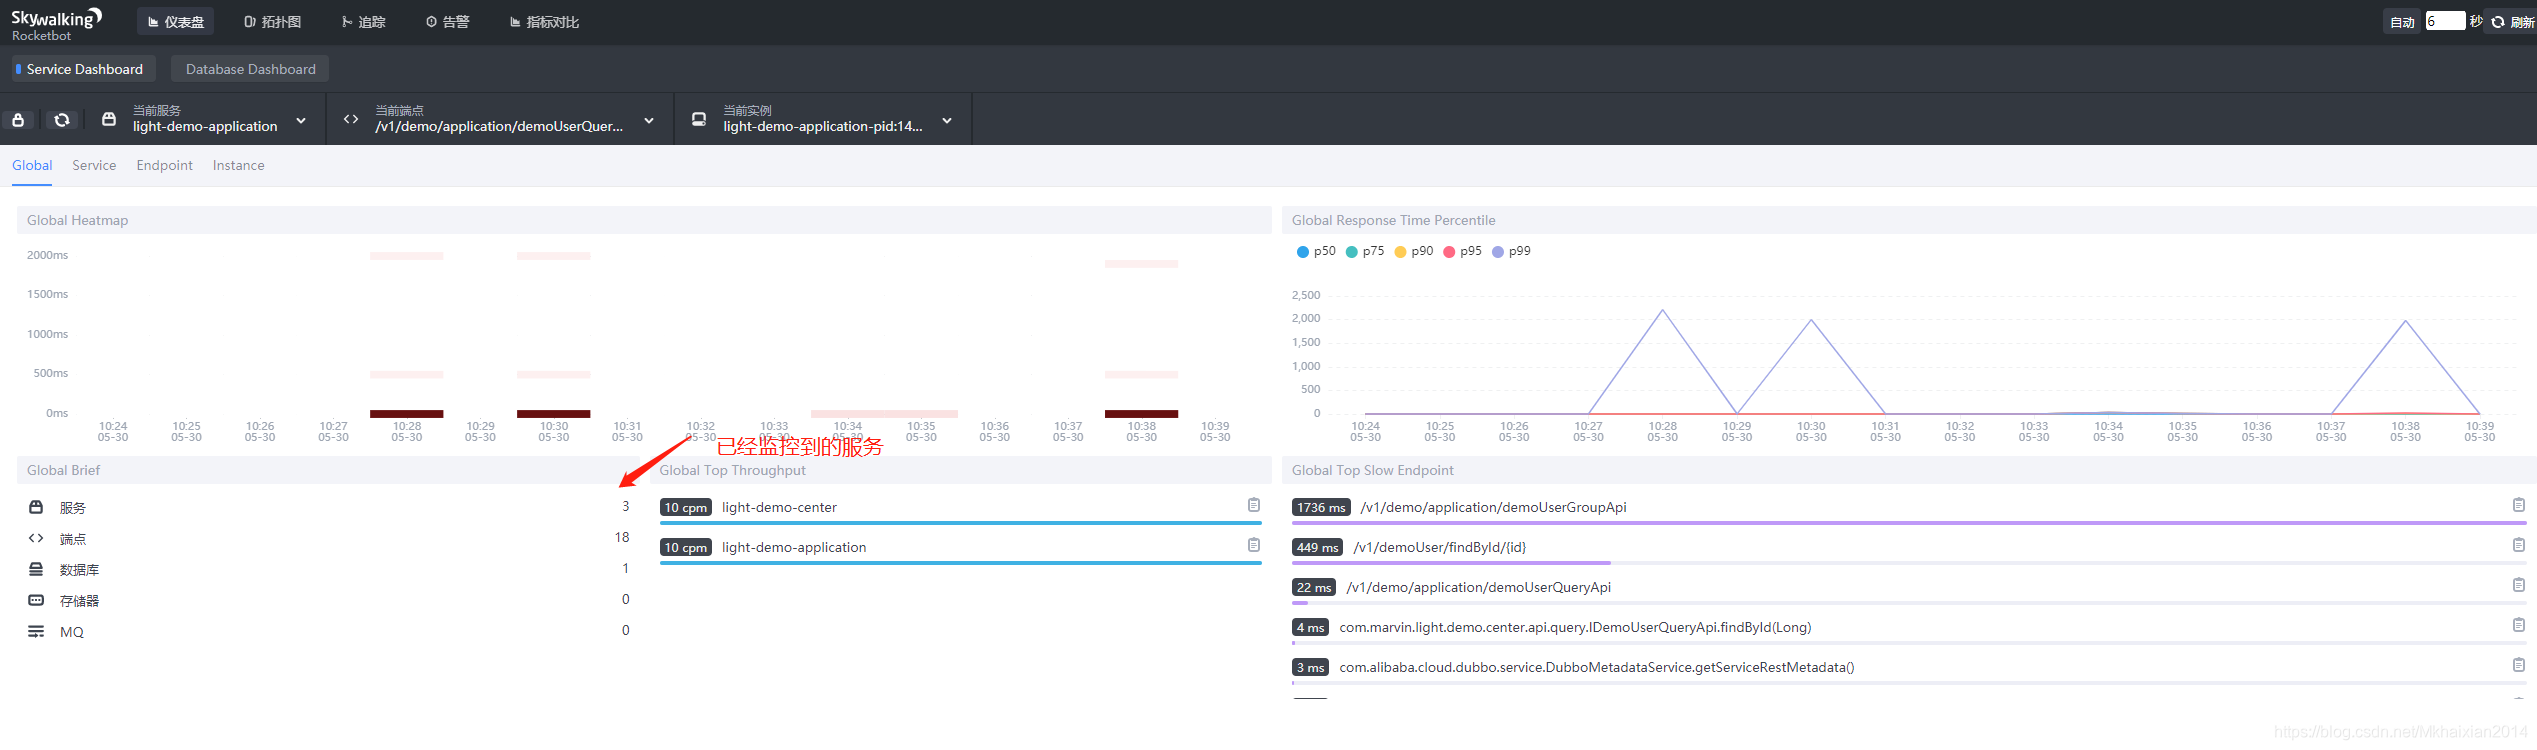2537x750 pixels.
Task: Switch to the Endpoint tab
Action: point(164,165)
